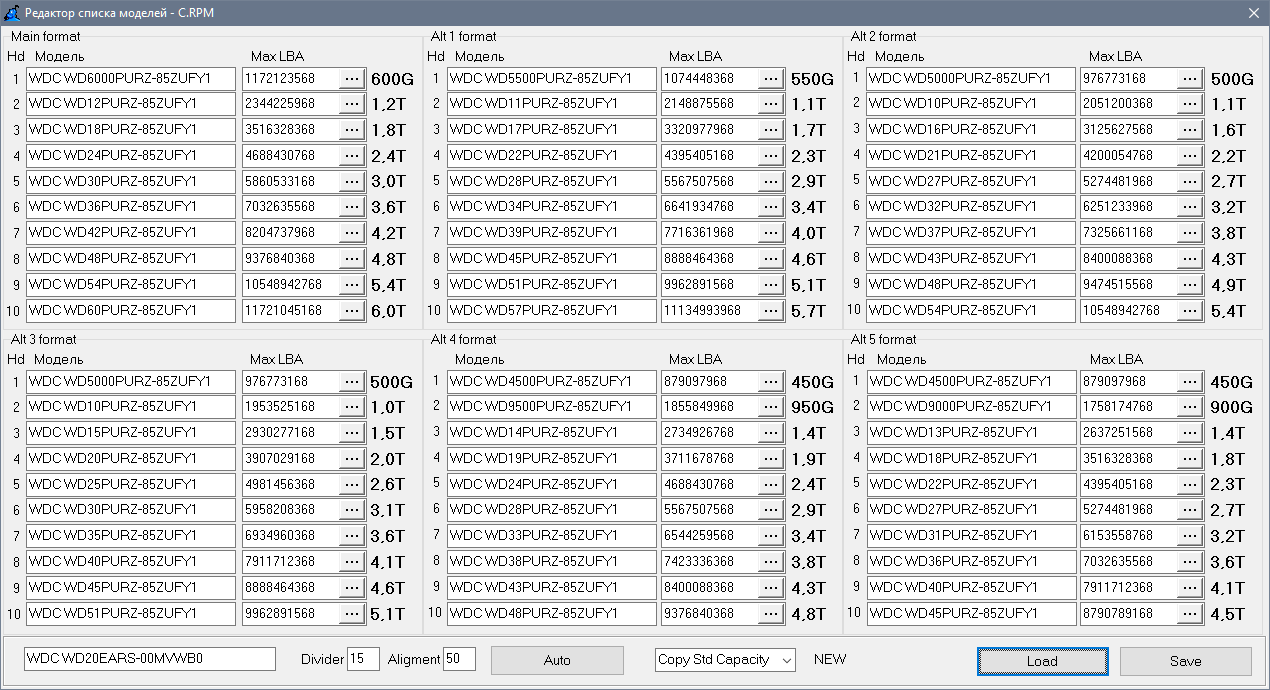Click the ellipsis button beside Max LBA 9376840368 in Alt 4 format
The height and width of the screenshot is (690, 1270).
pyautogui.click(x=771, y=613)
